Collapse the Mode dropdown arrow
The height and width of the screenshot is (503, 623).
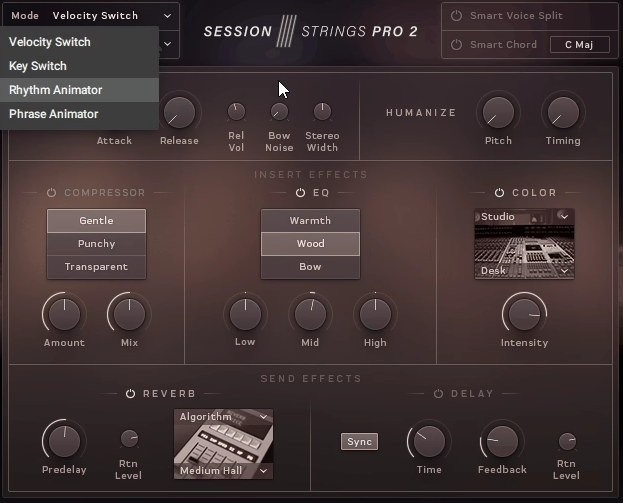pyautogui.click(x=168, y=16)
